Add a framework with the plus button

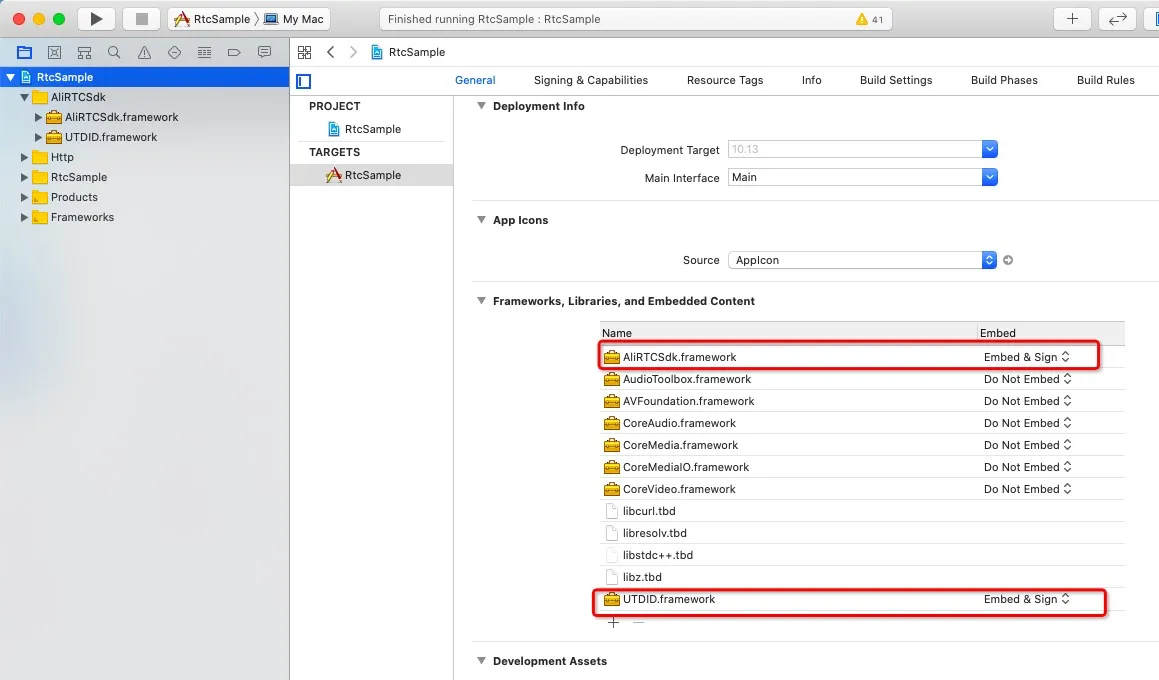pyautogui.click(x=614, y=623)
